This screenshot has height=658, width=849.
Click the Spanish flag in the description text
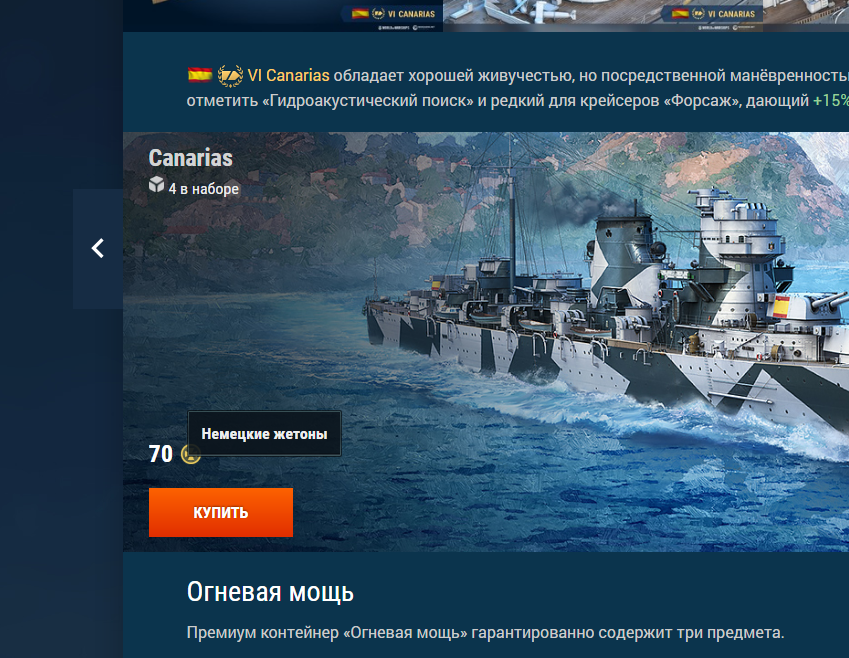tap(200, 75)
